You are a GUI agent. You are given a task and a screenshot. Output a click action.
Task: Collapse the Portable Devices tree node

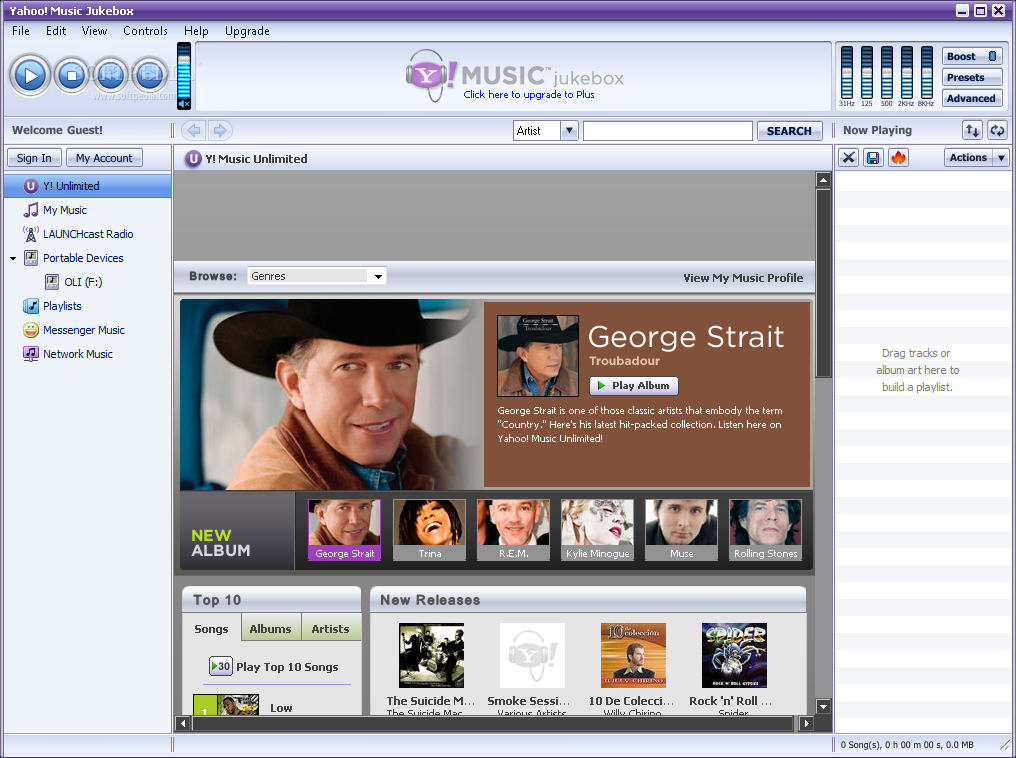click(13, 258)
